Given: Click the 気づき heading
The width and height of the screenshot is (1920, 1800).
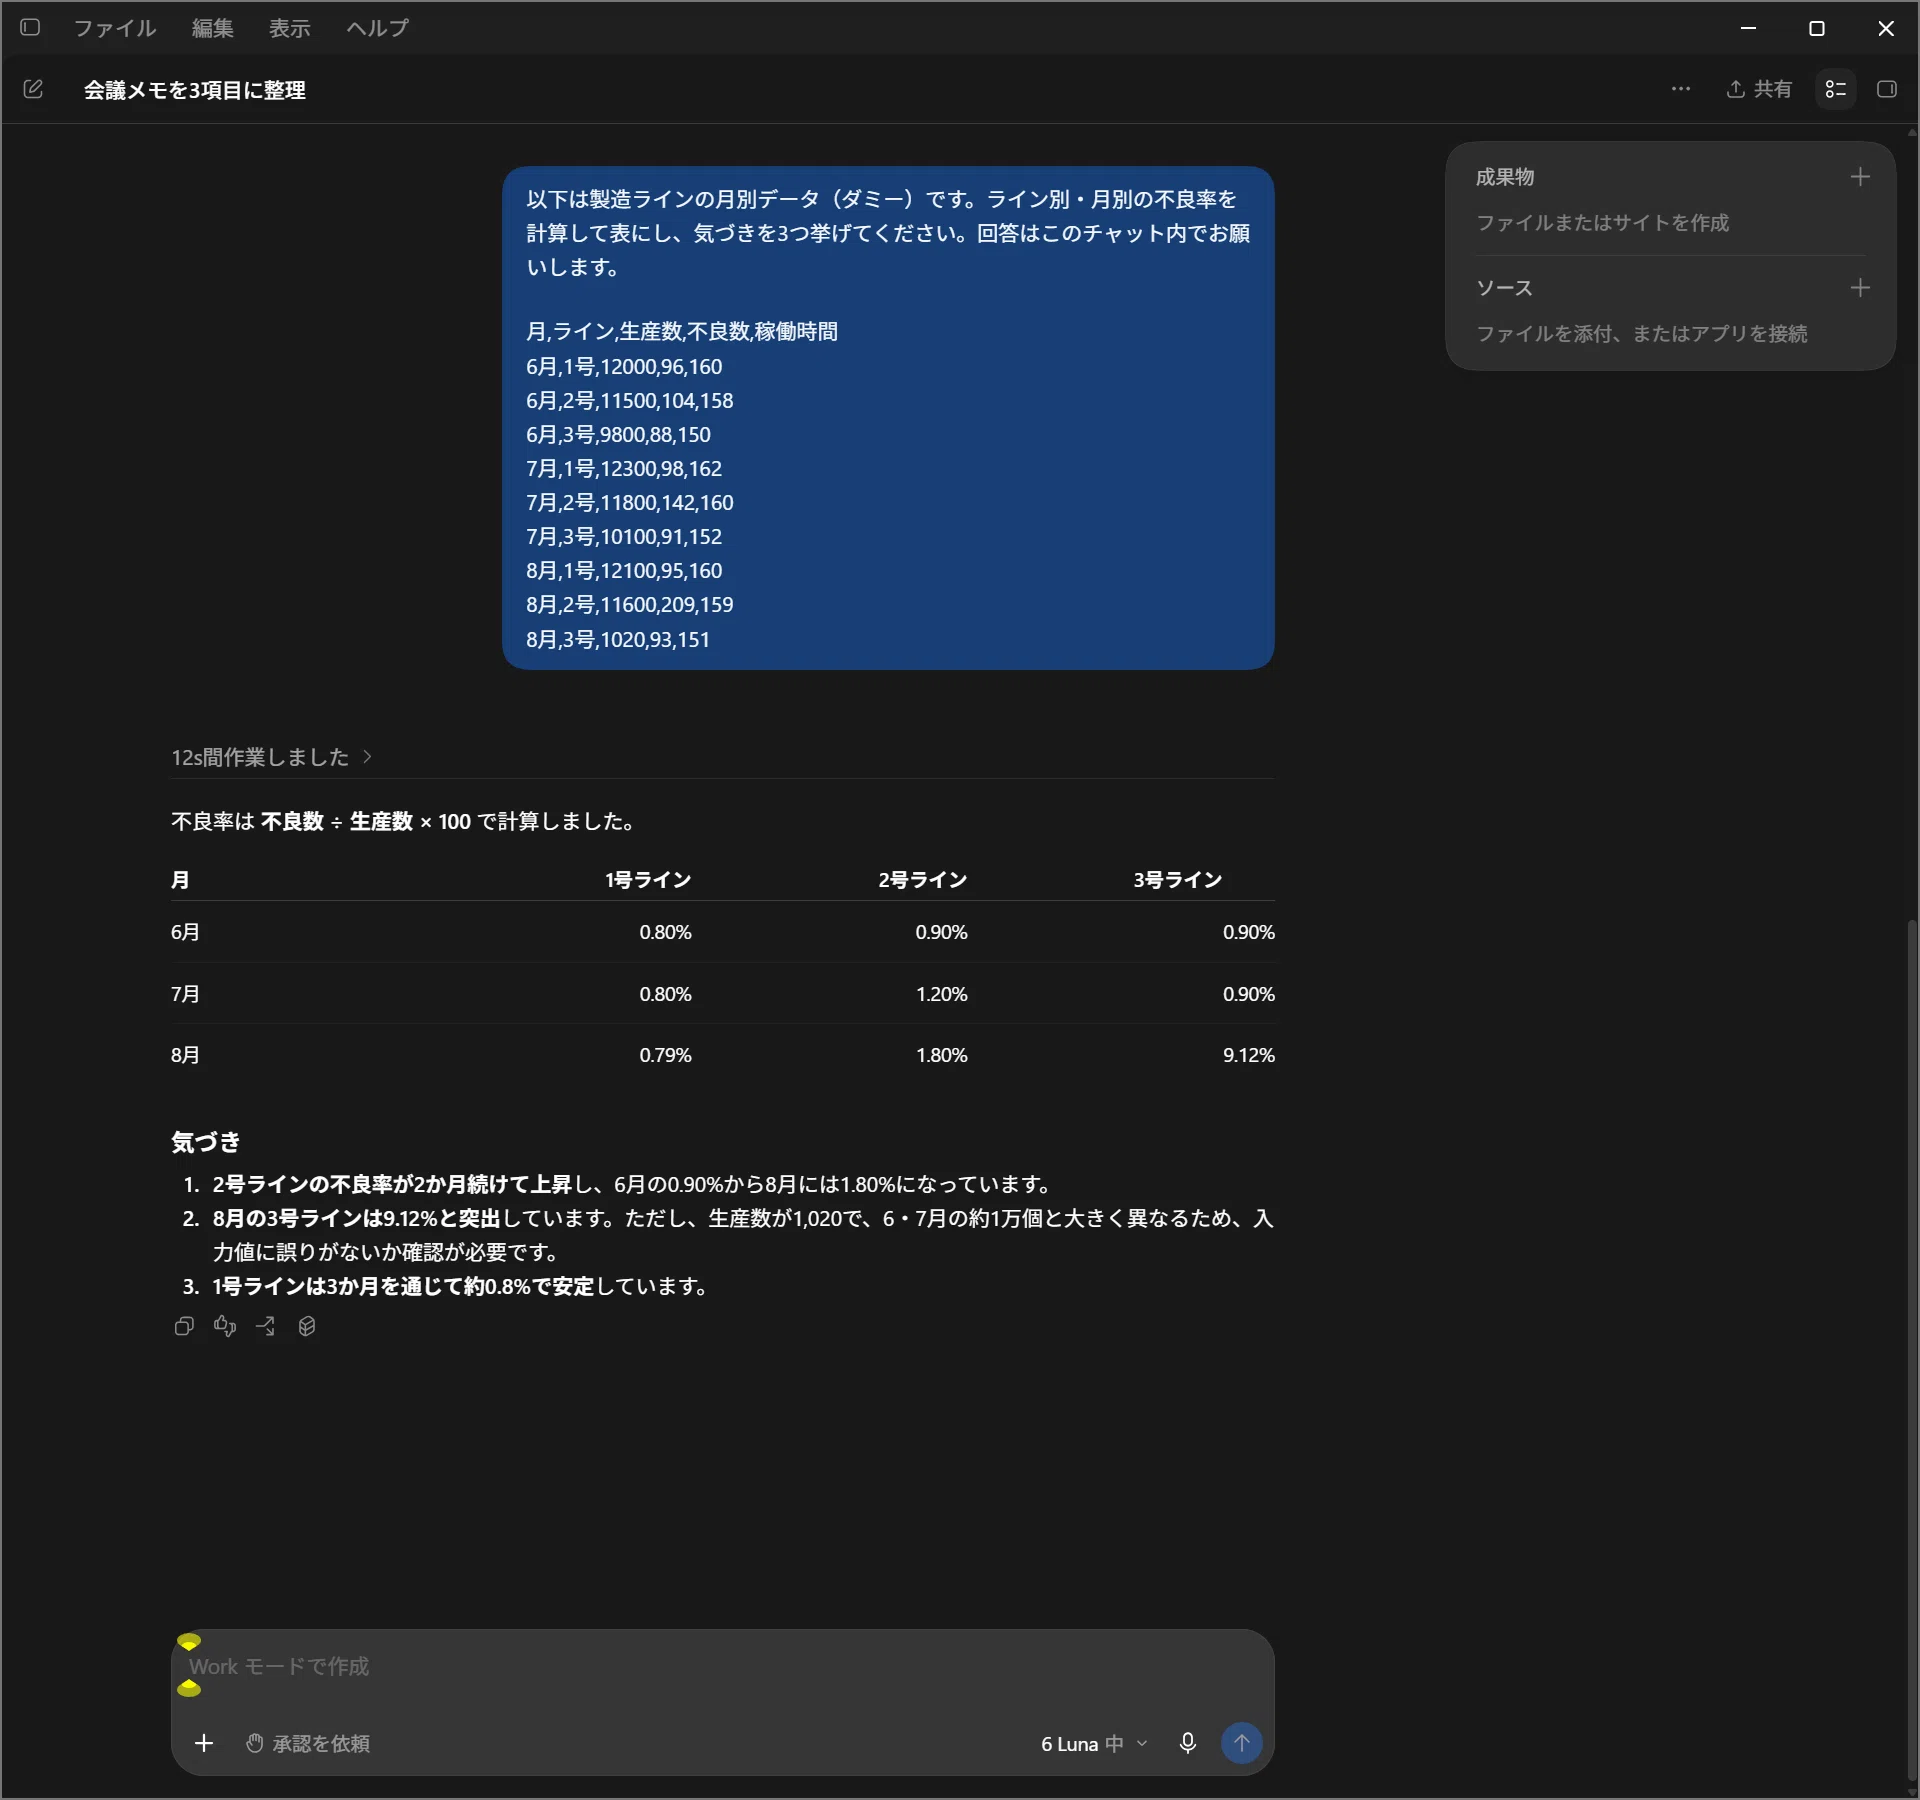Looking at the screenshot, I should [x=206, y=1141].
